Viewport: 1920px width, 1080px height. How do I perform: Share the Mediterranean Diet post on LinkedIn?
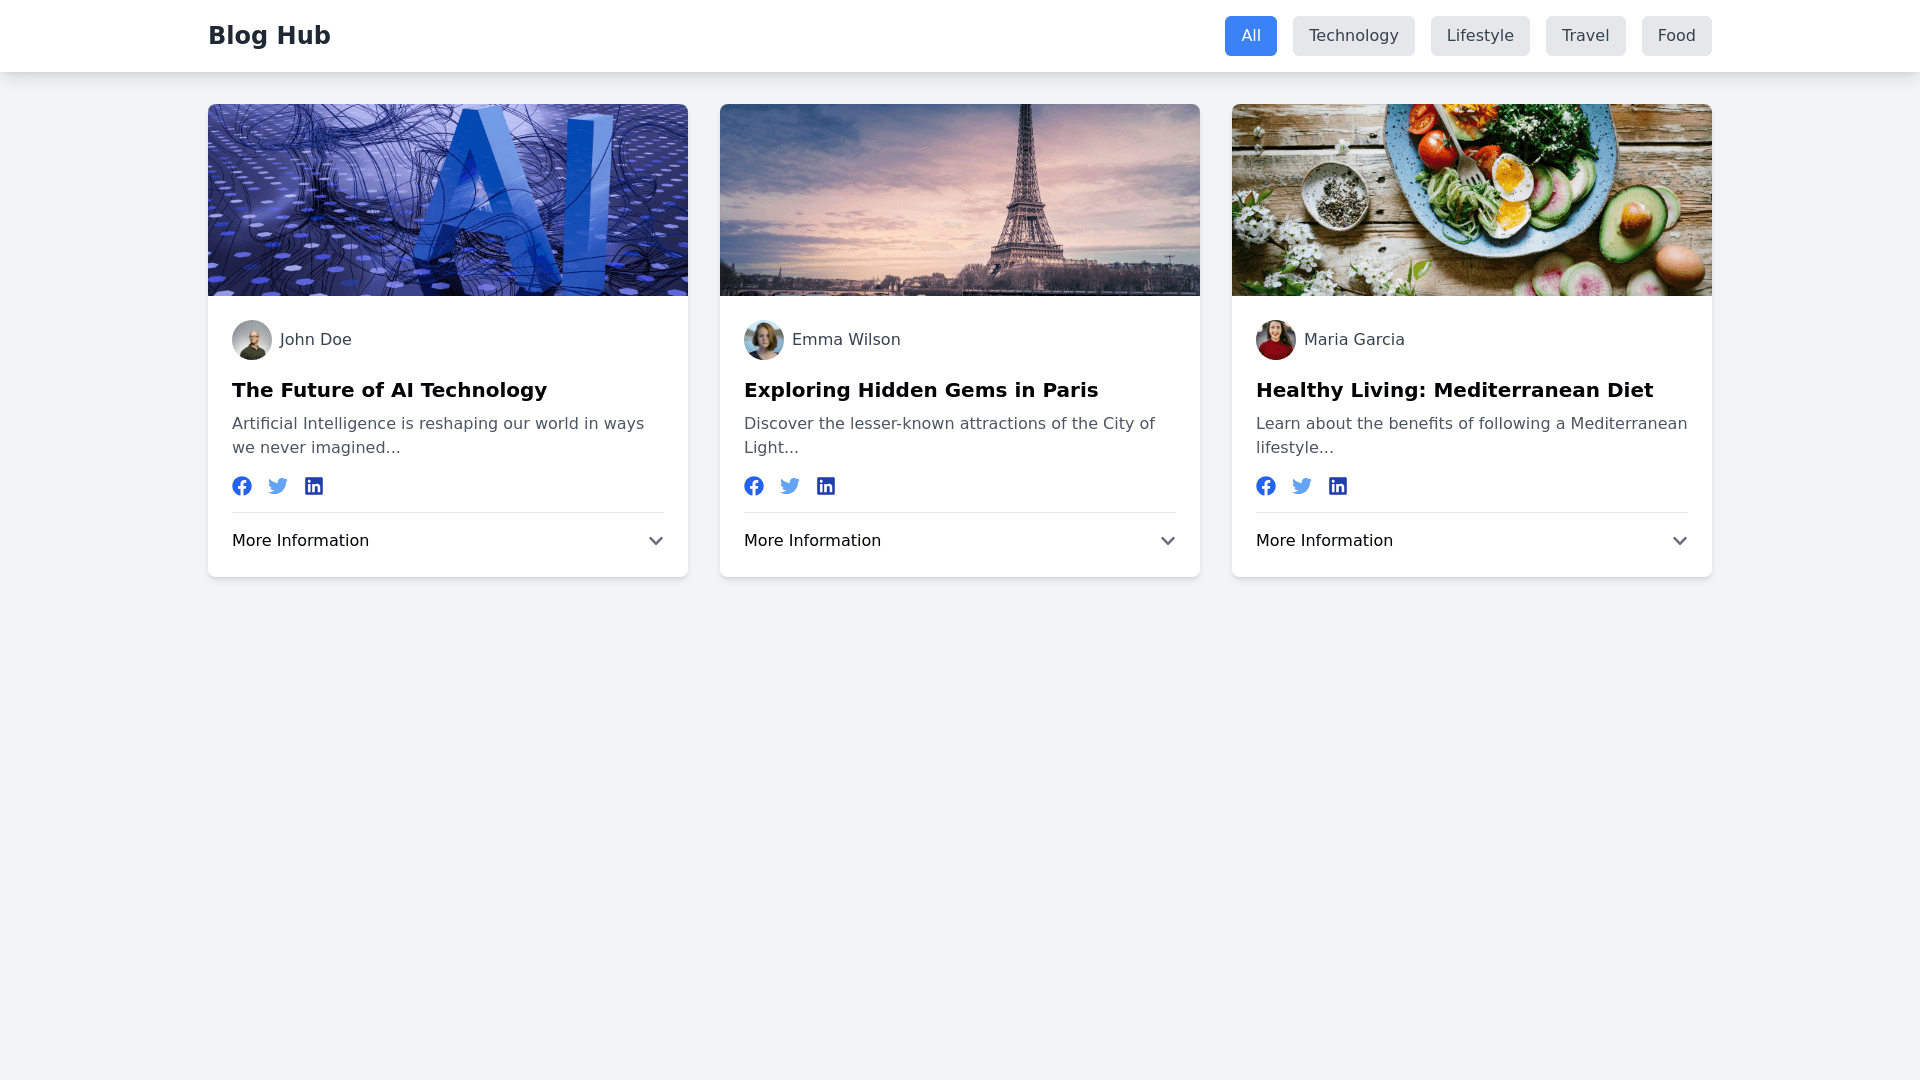1338,486
